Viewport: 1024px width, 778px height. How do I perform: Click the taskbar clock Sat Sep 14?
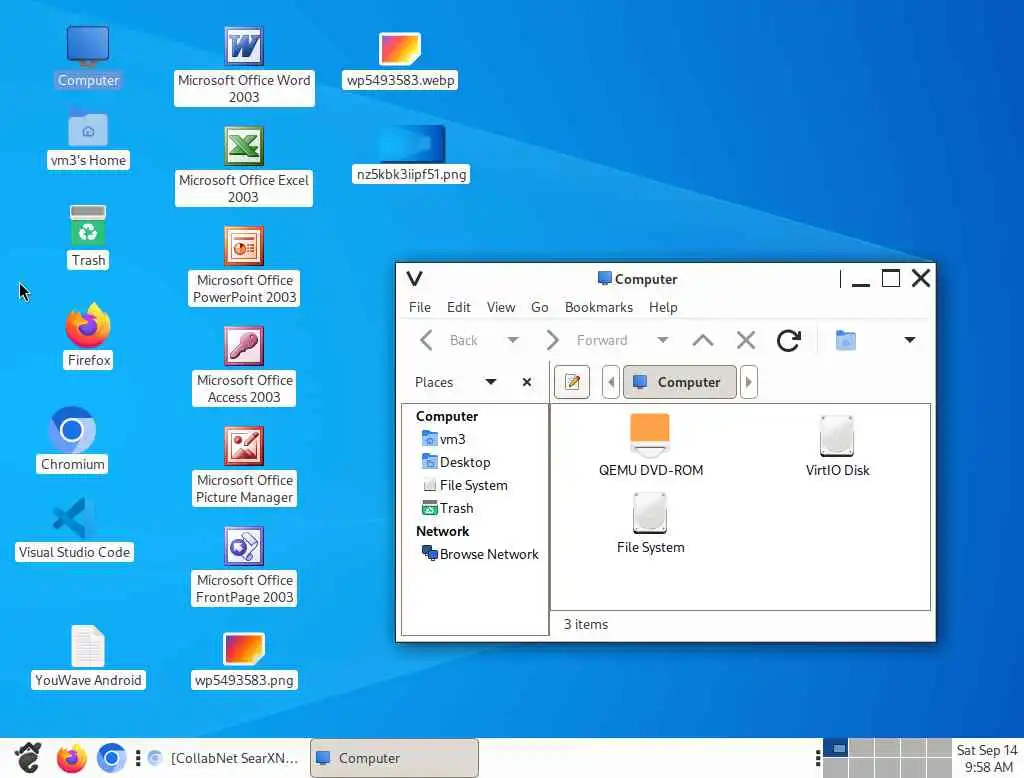tap(987, 758)
